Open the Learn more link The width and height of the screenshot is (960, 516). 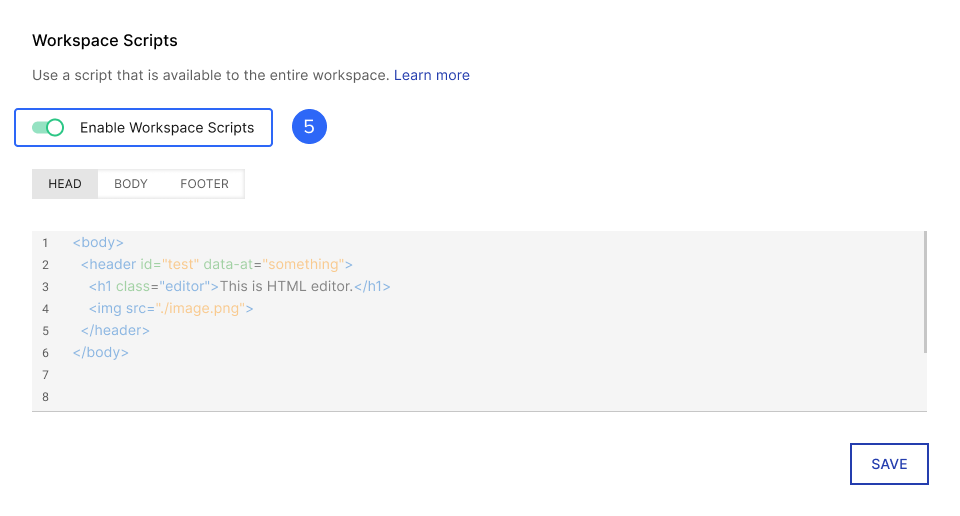[432, 75]
